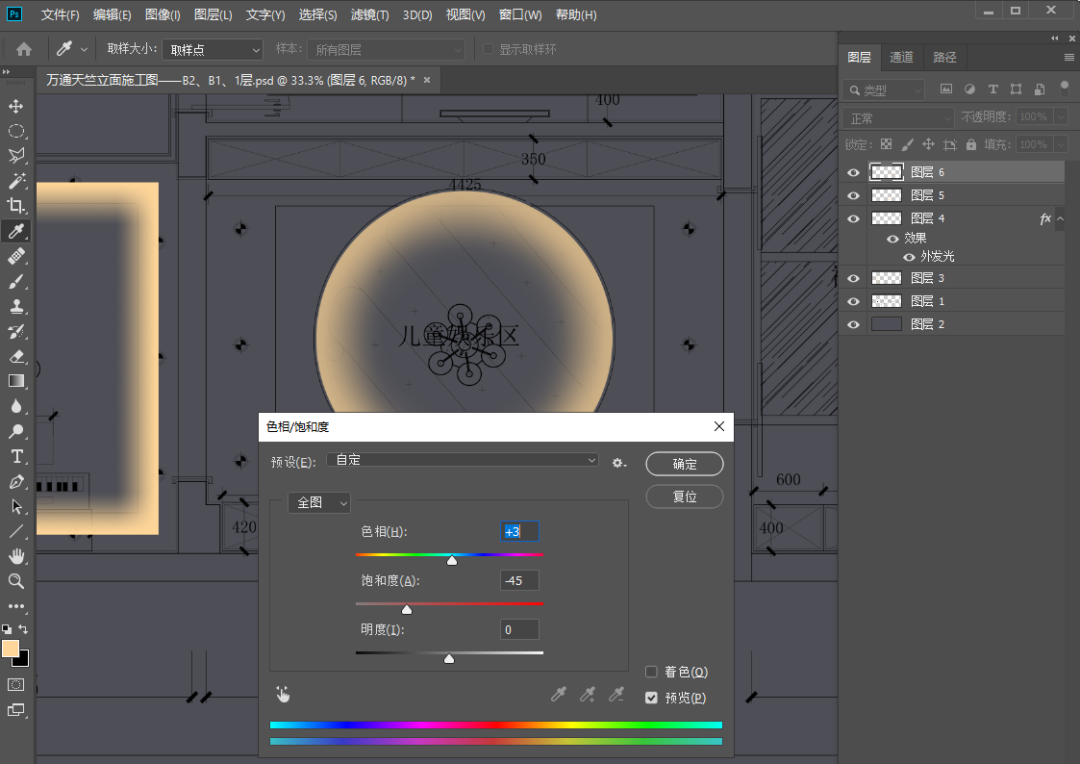
Task: Select the Hand tool
Action: [16, 556]
